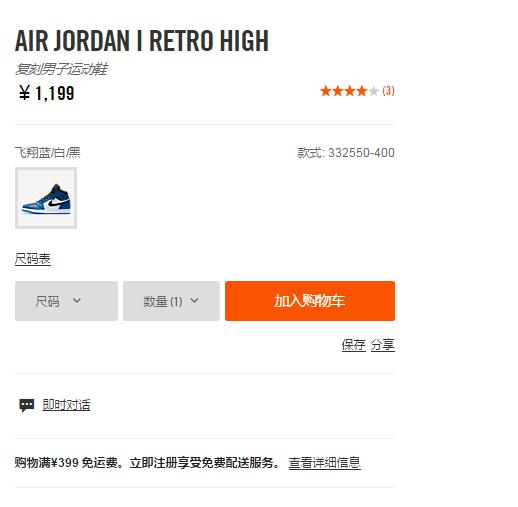This screenshot has height=507, width=518.
Task: Click the chevron arrow beside 尺码
Action: point(77,301)
